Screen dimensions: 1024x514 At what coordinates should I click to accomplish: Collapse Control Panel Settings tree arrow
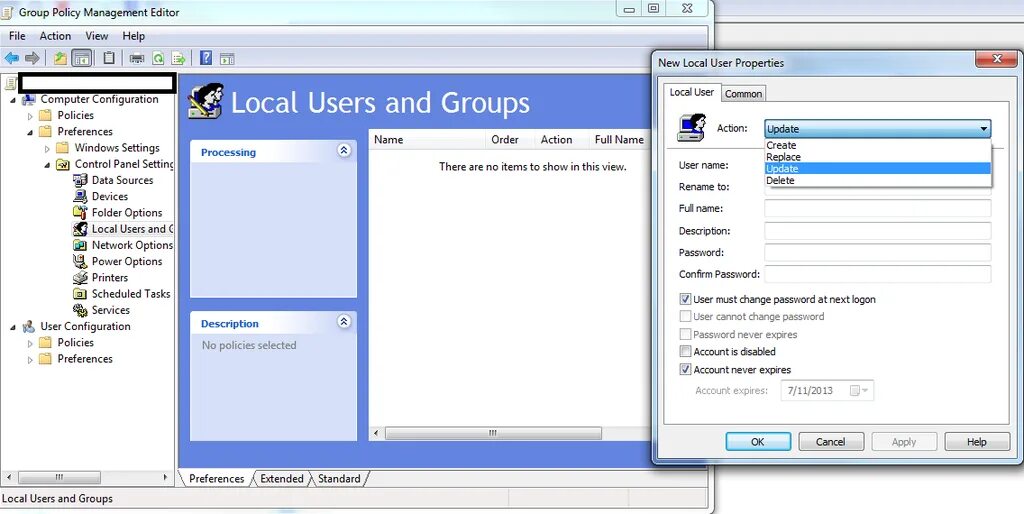(47, 165)
